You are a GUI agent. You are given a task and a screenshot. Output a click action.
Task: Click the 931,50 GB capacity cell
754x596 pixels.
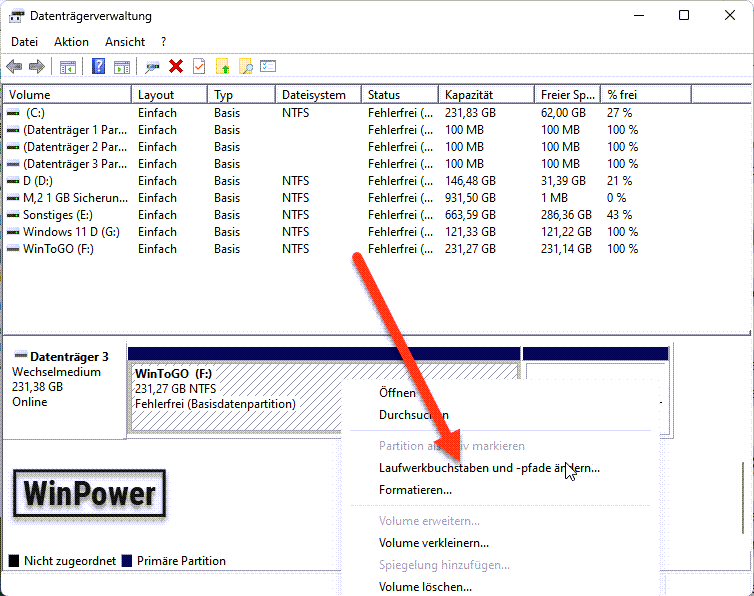[x=470, y=198]
